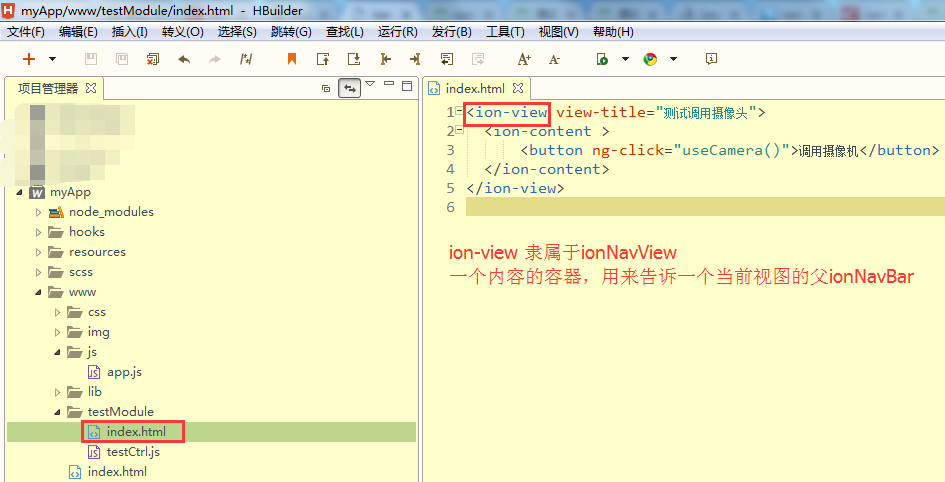Expand the css folder
The width and height of the screenshot is (945, 482).
coord(57,312)
